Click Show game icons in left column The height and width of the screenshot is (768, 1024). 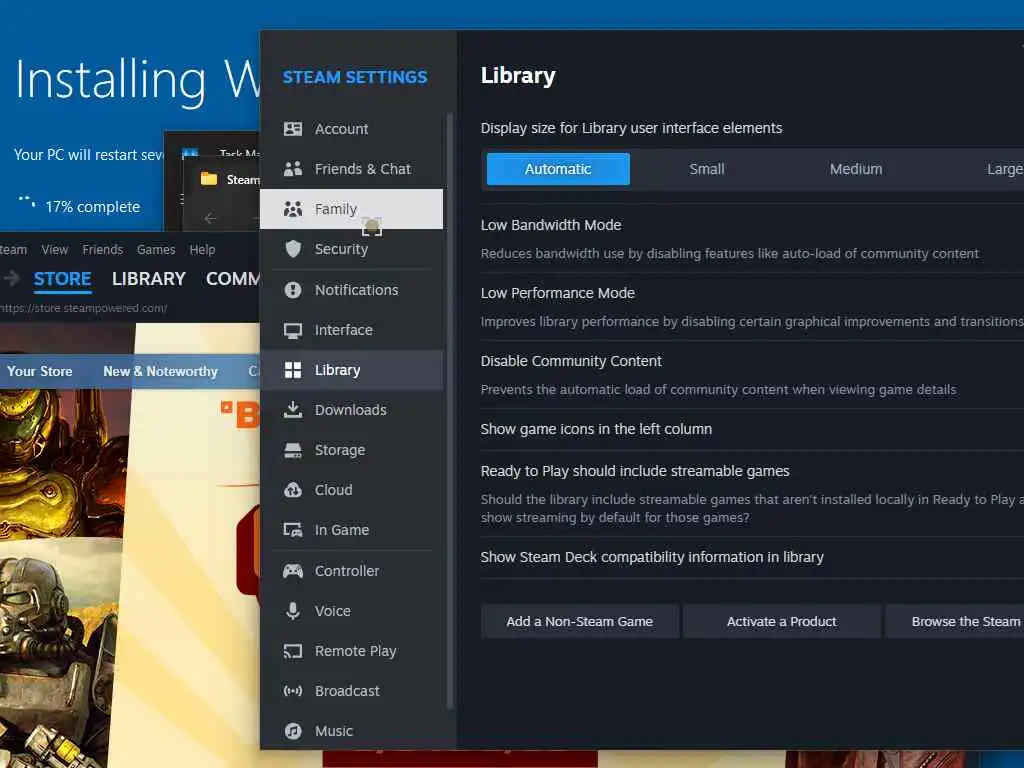click(x=596, y=429)
